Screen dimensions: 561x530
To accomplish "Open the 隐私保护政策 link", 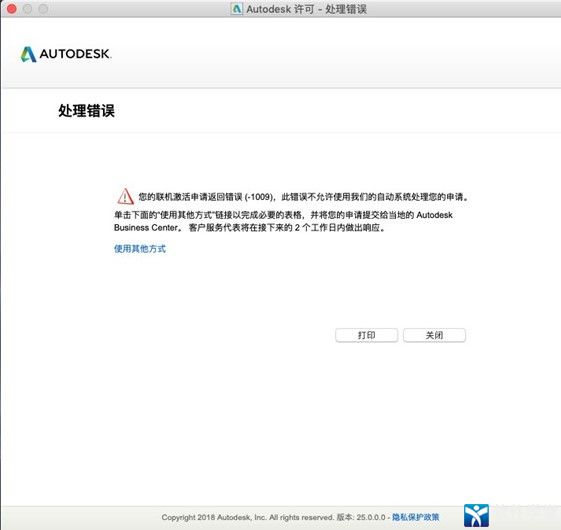I will (415, 517).
